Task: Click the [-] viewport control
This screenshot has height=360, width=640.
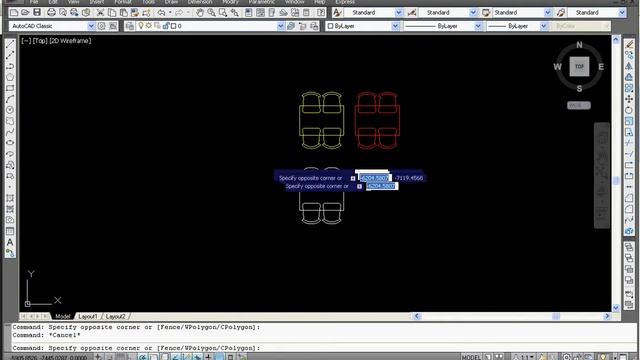Action: click(26, 41)
